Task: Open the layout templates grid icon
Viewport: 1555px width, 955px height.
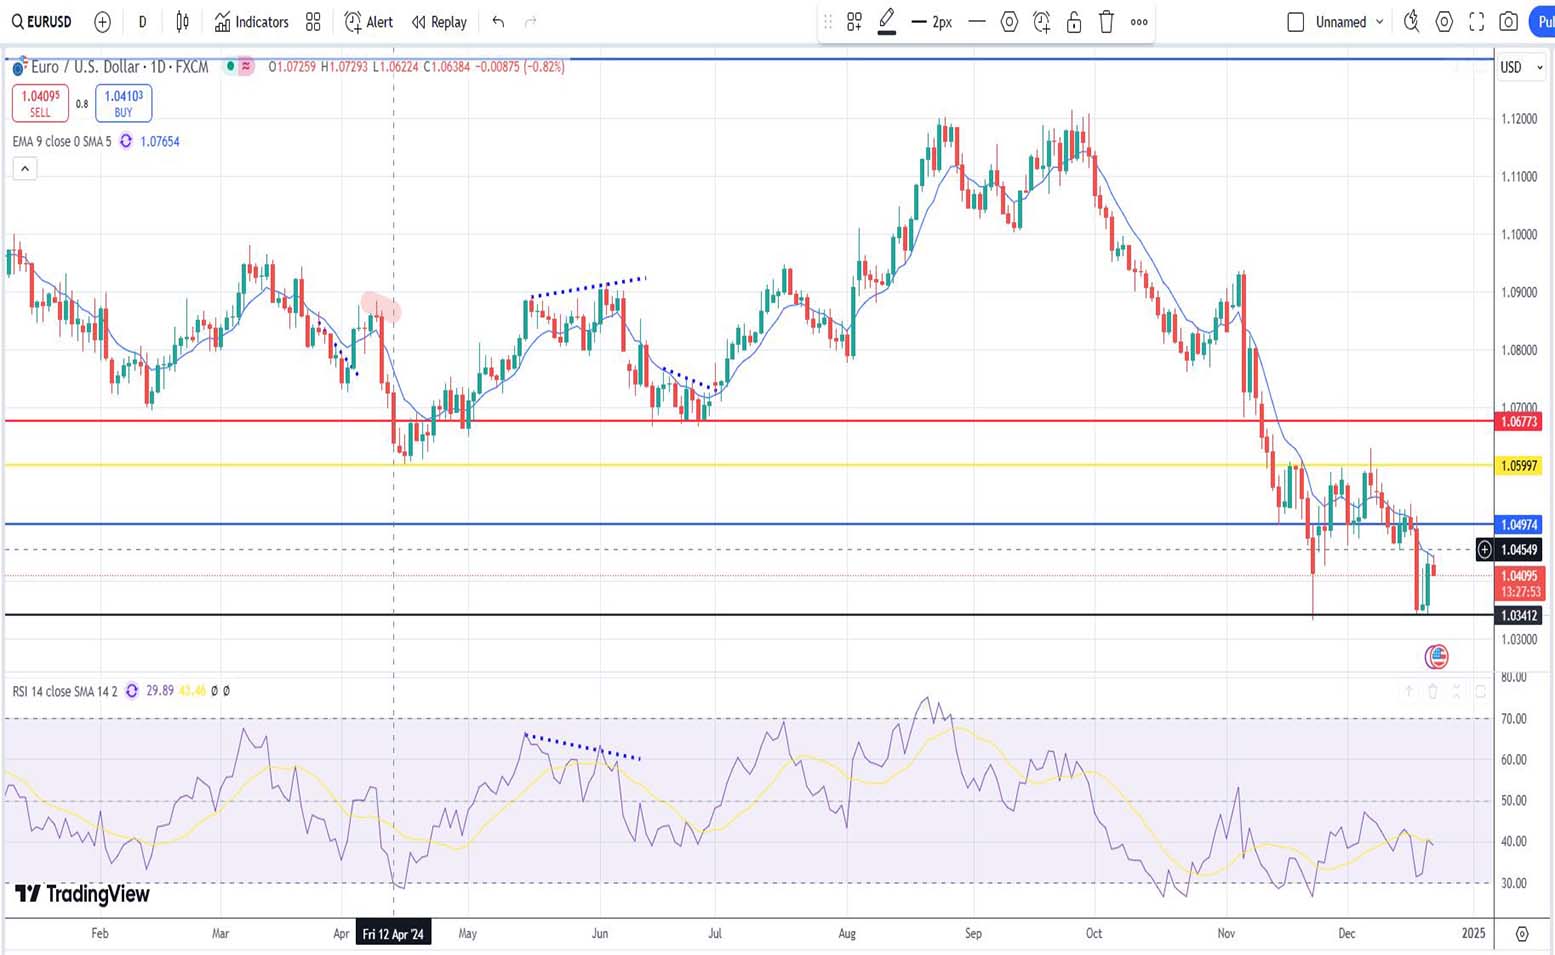Action: (x=313, y=22)
